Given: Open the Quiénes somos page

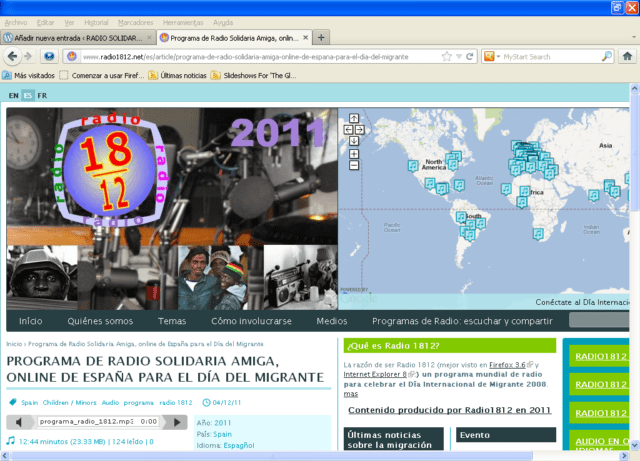Looking at the screenshot, I should click(100, 321).
